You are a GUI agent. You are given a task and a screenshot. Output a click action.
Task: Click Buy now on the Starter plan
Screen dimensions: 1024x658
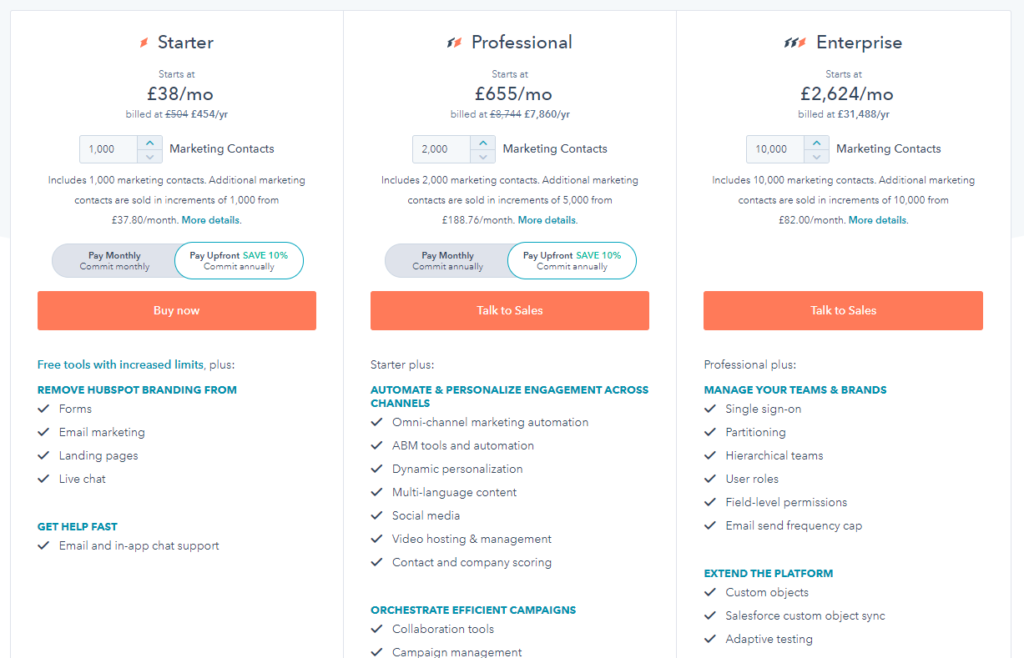(x=177, y=310)
